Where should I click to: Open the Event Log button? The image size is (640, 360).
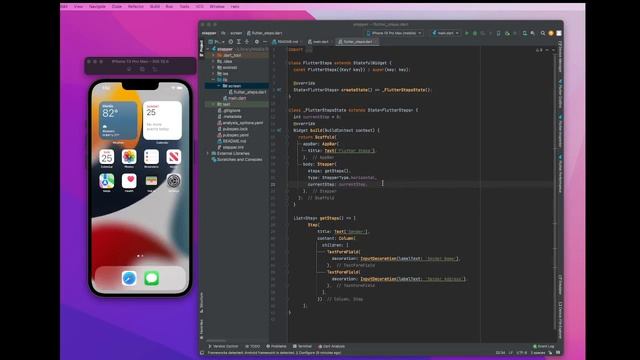click(543, 346)
